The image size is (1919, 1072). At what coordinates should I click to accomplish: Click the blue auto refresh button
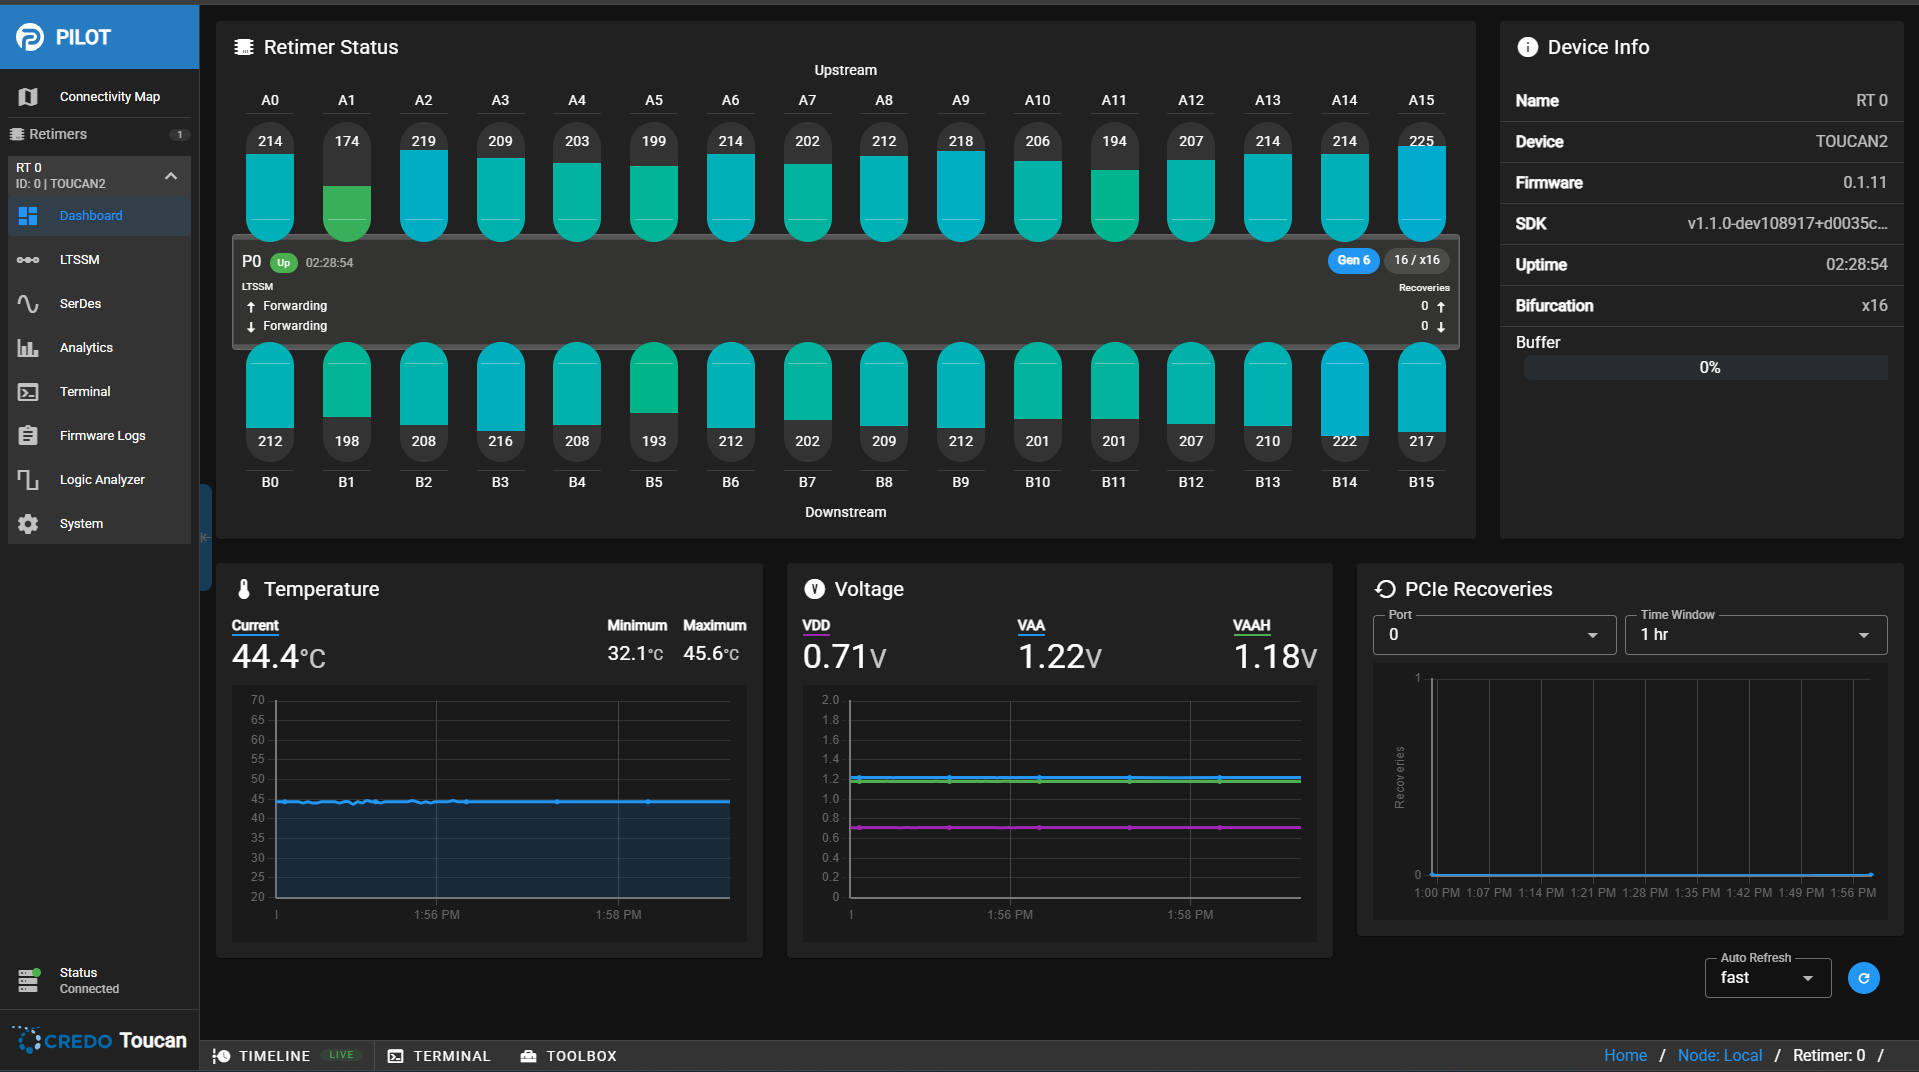pos(1863,978)
